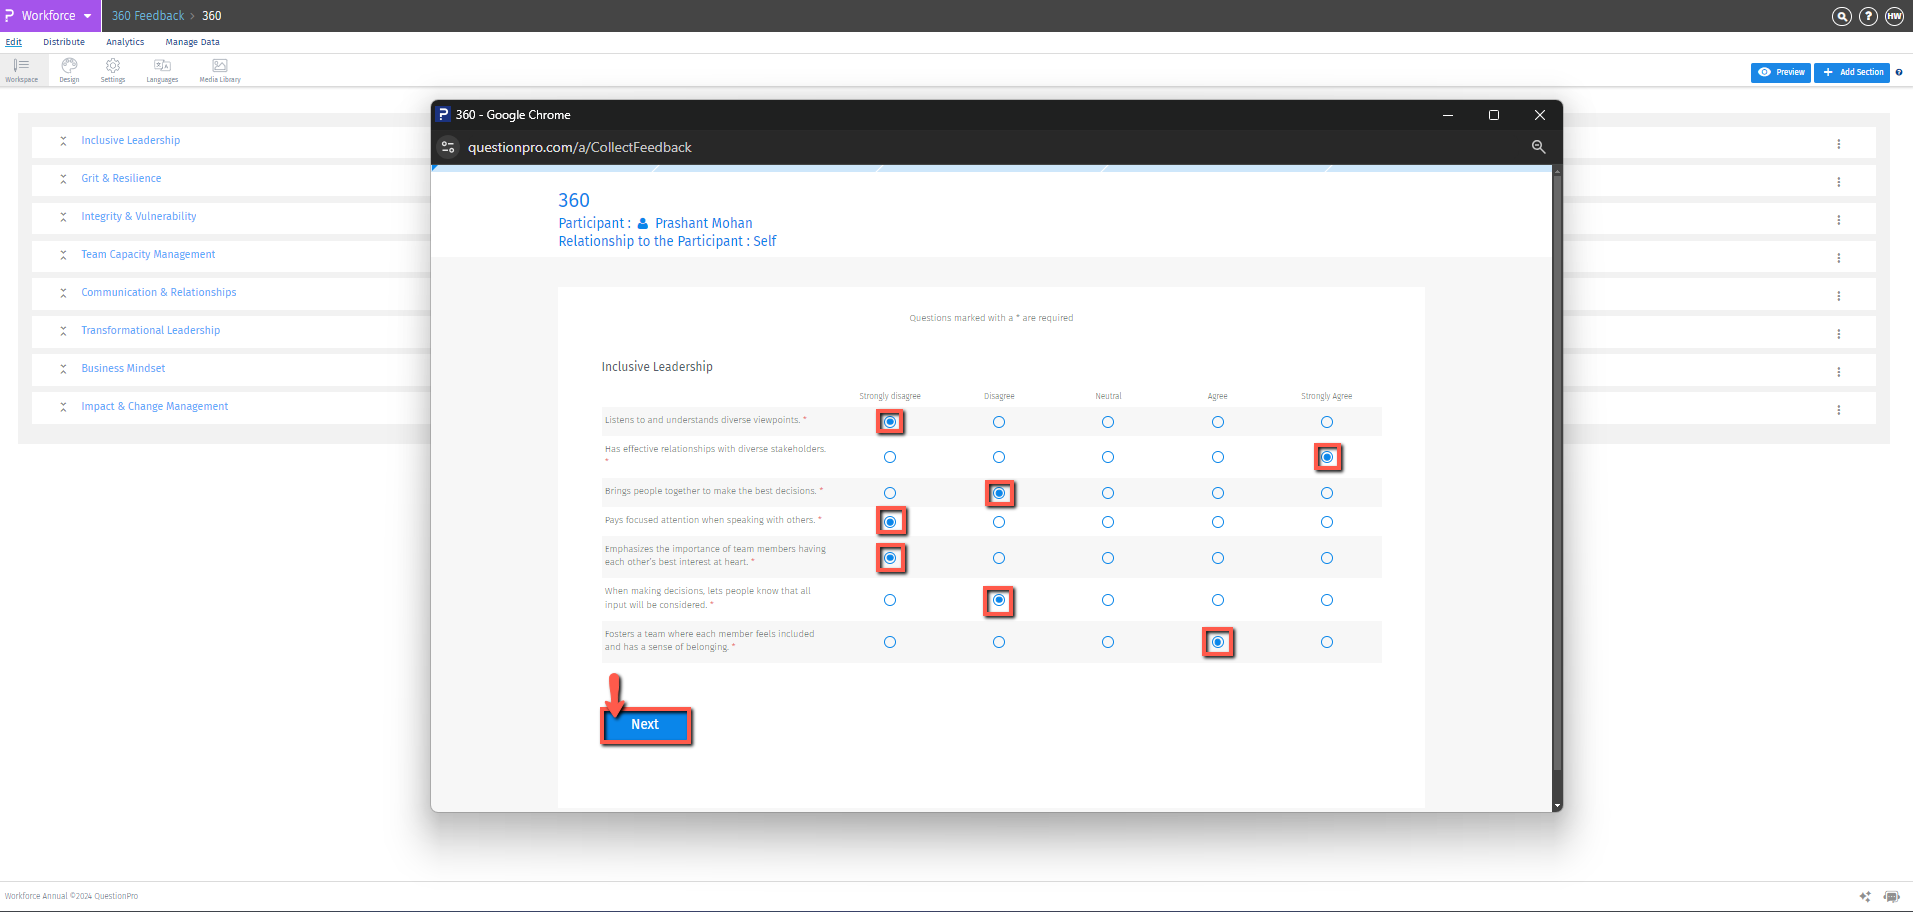This screenshot has height=912, width=1913.
Task: Collapse the Team Capacity Management section
Action: (63, 255)
